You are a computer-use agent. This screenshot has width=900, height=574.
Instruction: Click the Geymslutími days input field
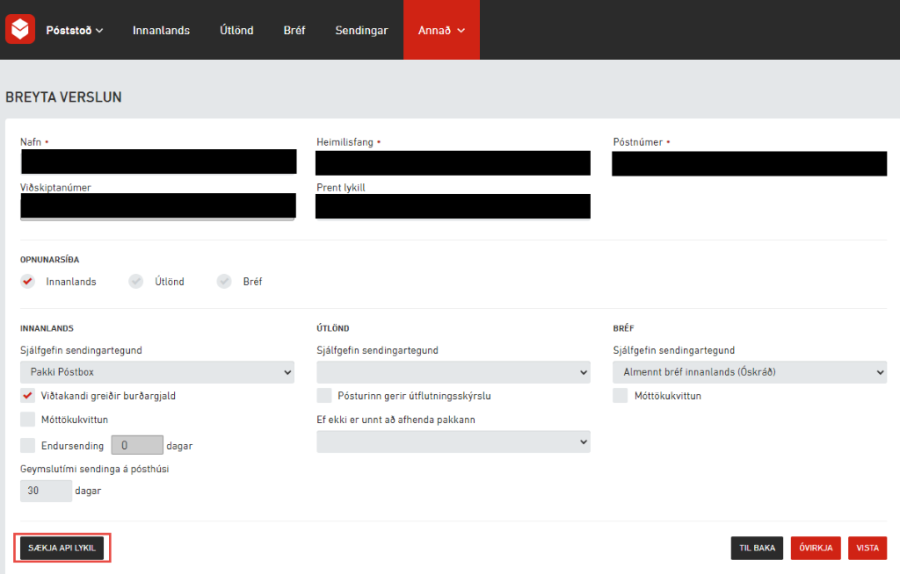tap(45, 491)
